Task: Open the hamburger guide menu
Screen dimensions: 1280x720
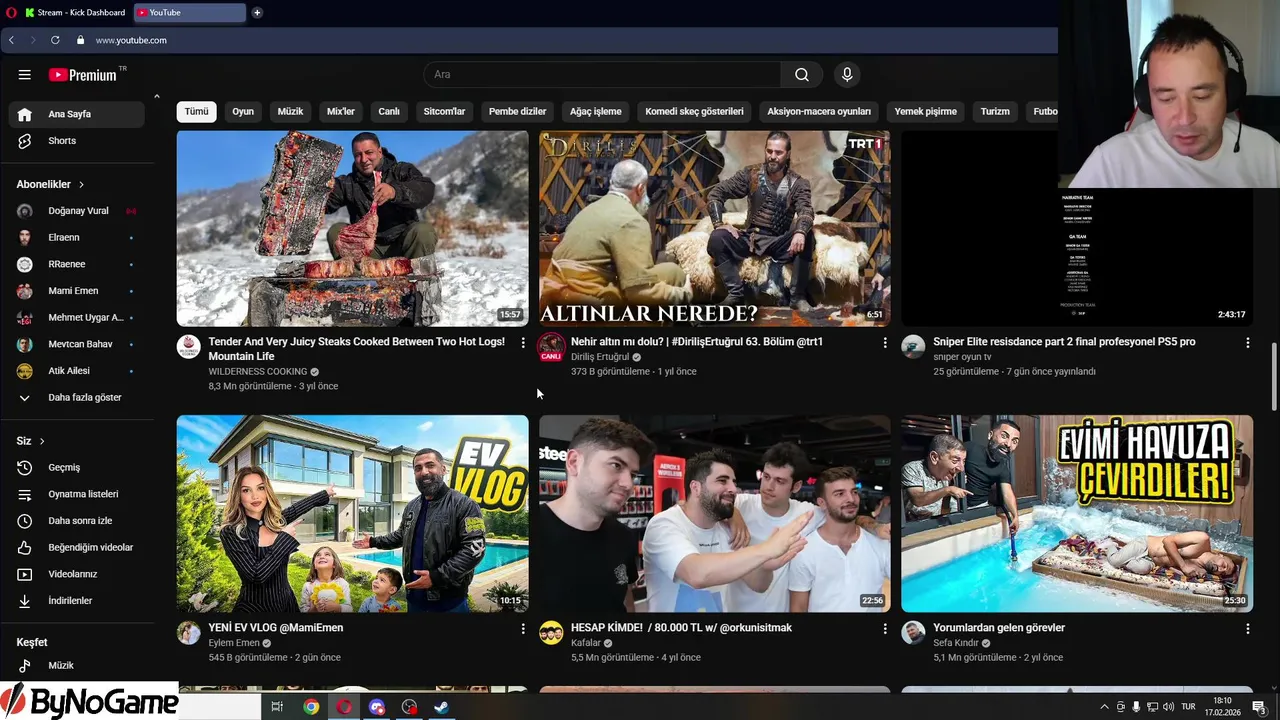Action: (x=25, y=74)
